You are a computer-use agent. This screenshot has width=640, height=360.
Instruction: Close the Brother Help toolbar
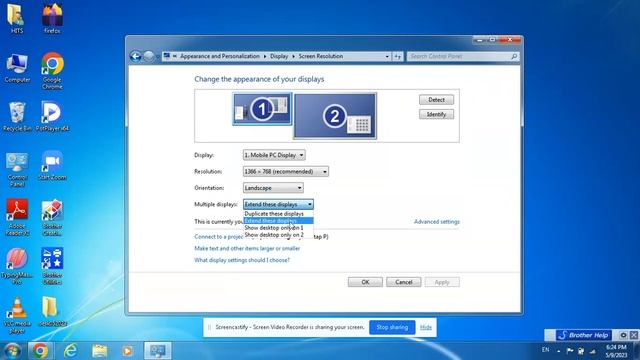(x=634, y=335)
